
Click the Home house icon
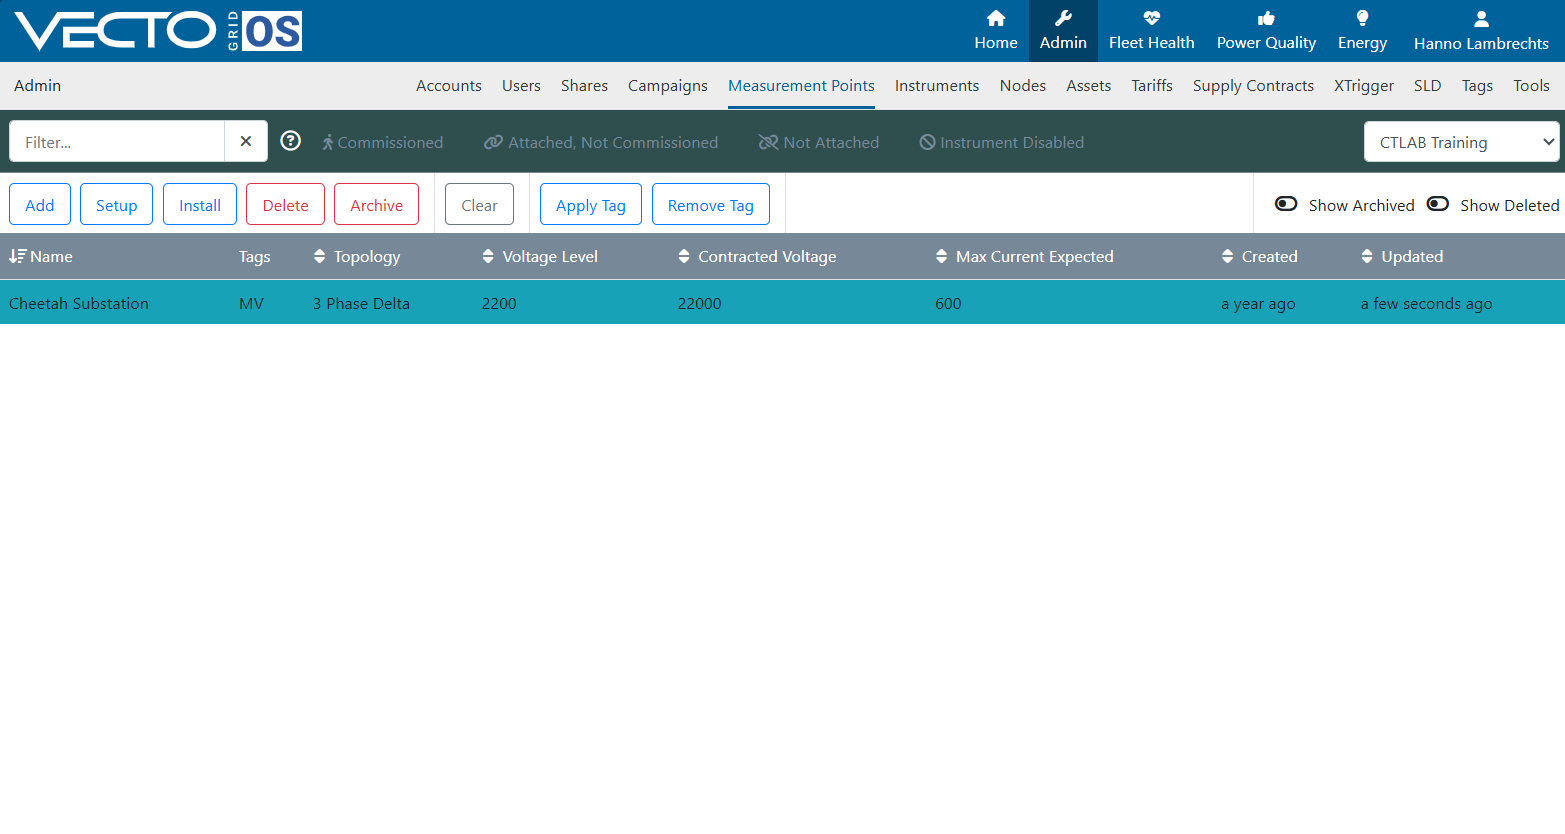click(996, 18)
